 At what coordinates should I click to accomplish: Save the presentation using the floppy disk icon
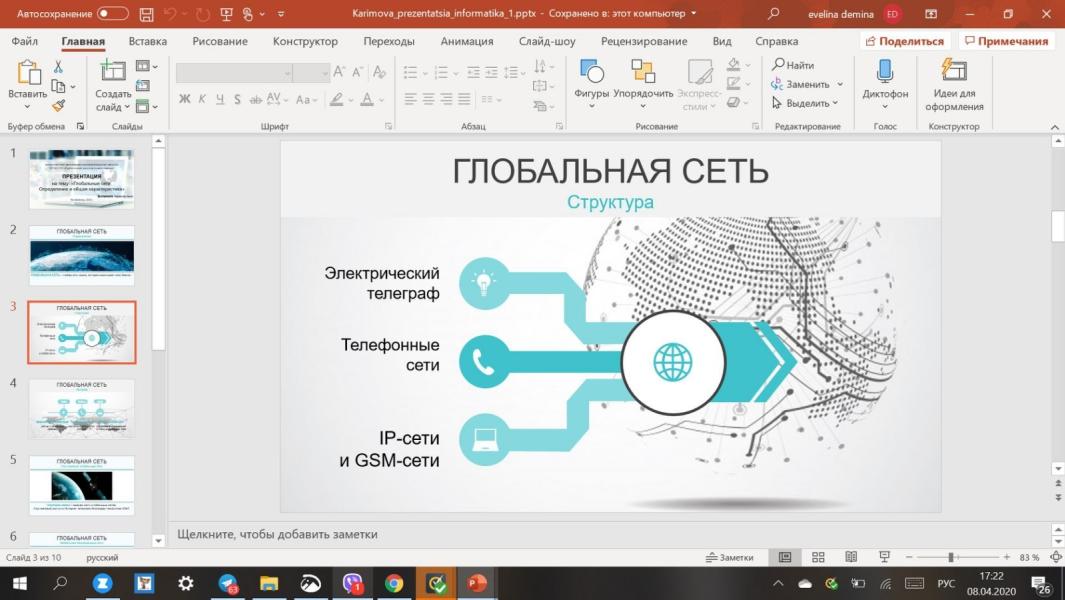146,14
